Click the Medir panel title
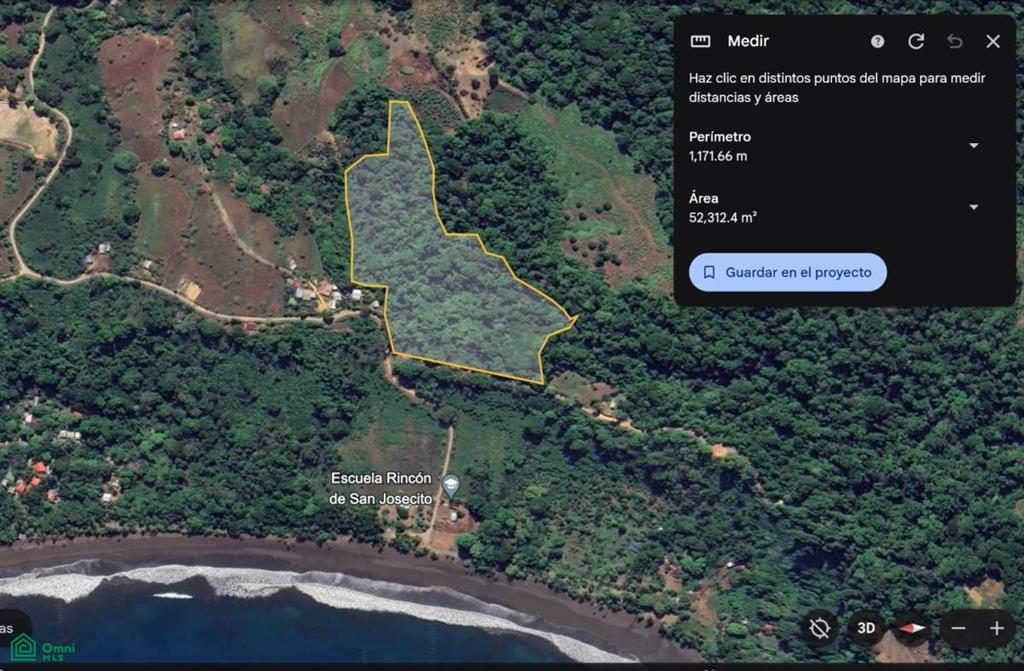The width and height of the screenshot is (1024, 671). click(x=748, y=41)
